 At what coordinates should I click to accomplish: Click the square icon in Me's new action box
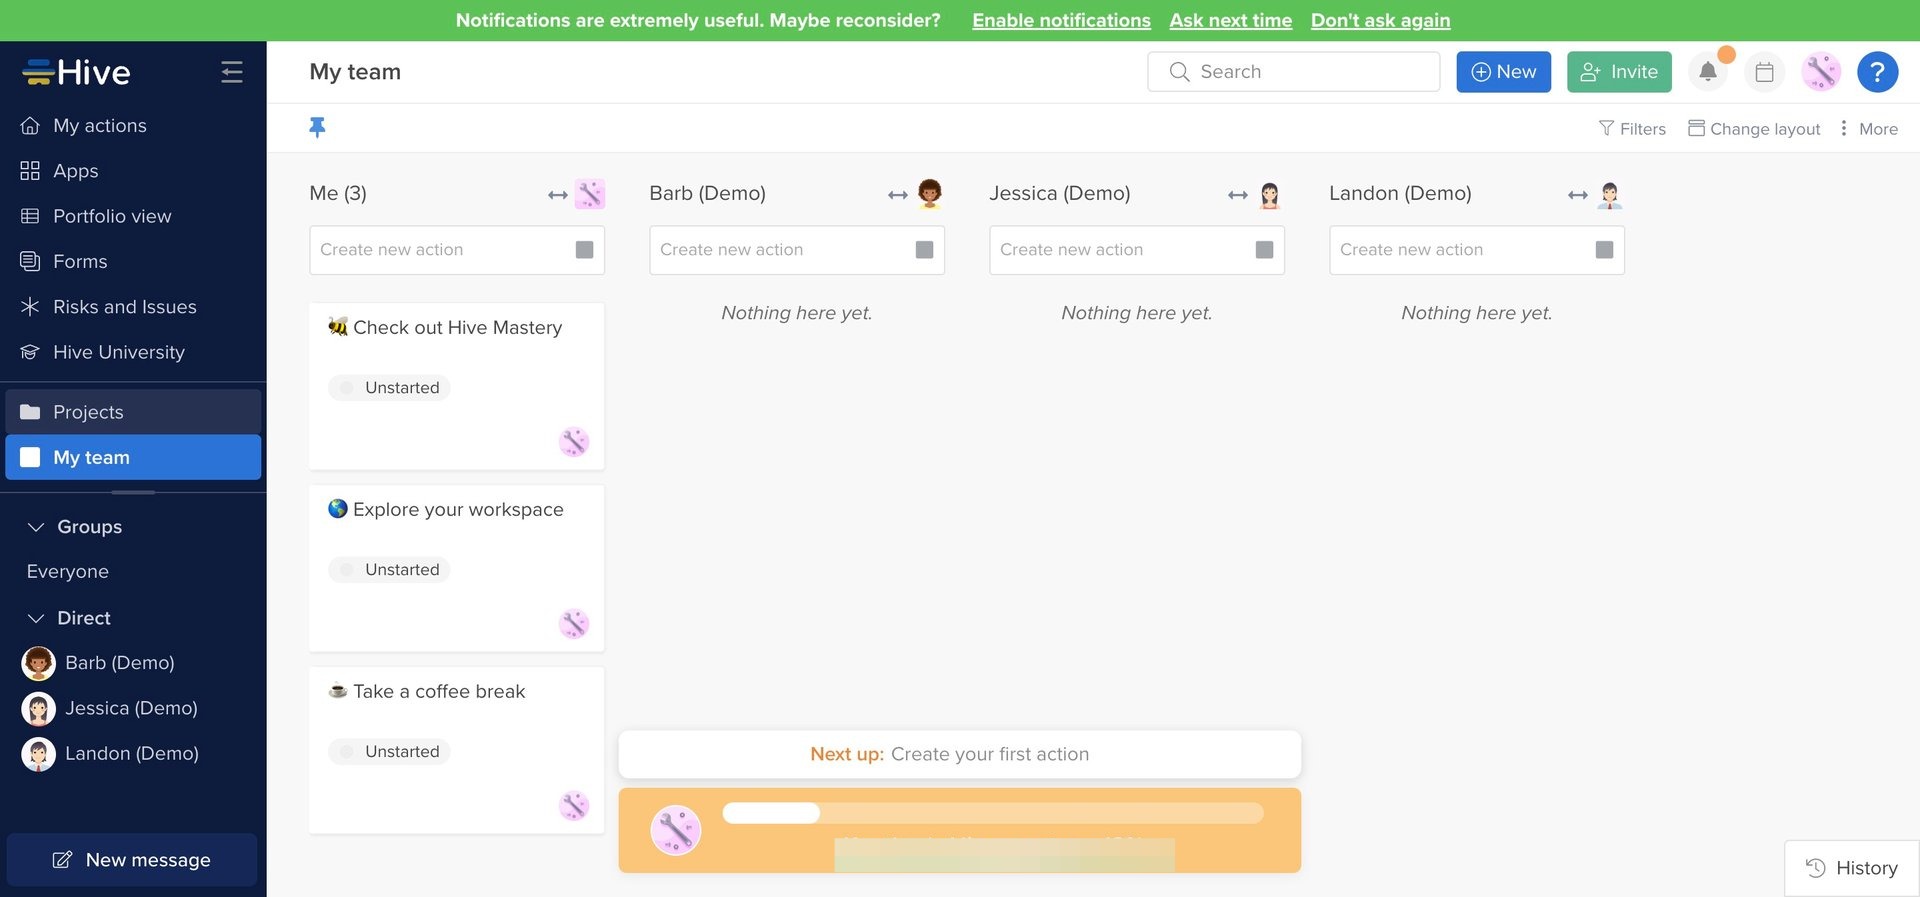pos(585,250)
